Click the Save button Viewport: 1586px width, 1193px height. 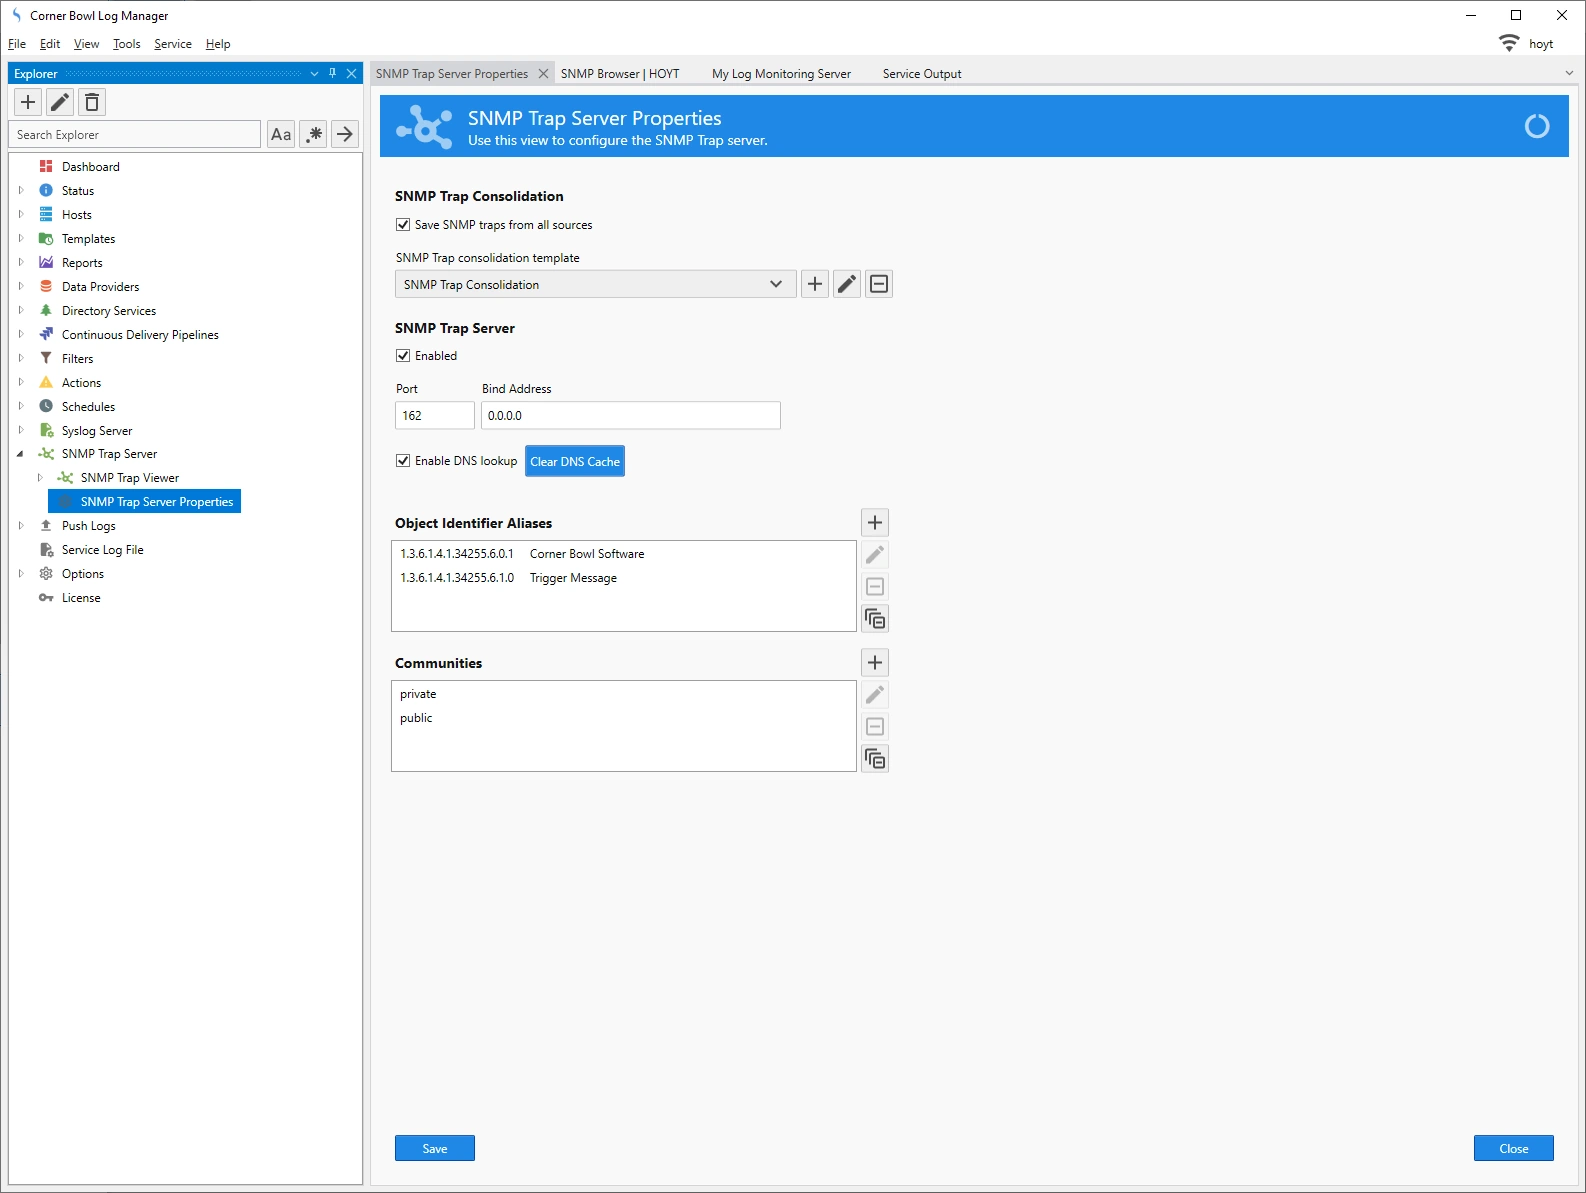434,1148
